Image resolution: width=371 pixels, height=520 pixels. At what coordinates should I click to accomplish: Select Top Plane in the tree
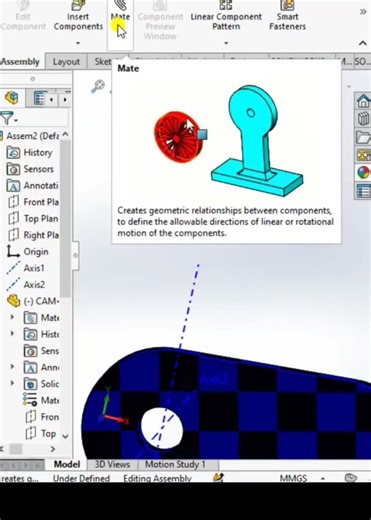coord(33,218)
